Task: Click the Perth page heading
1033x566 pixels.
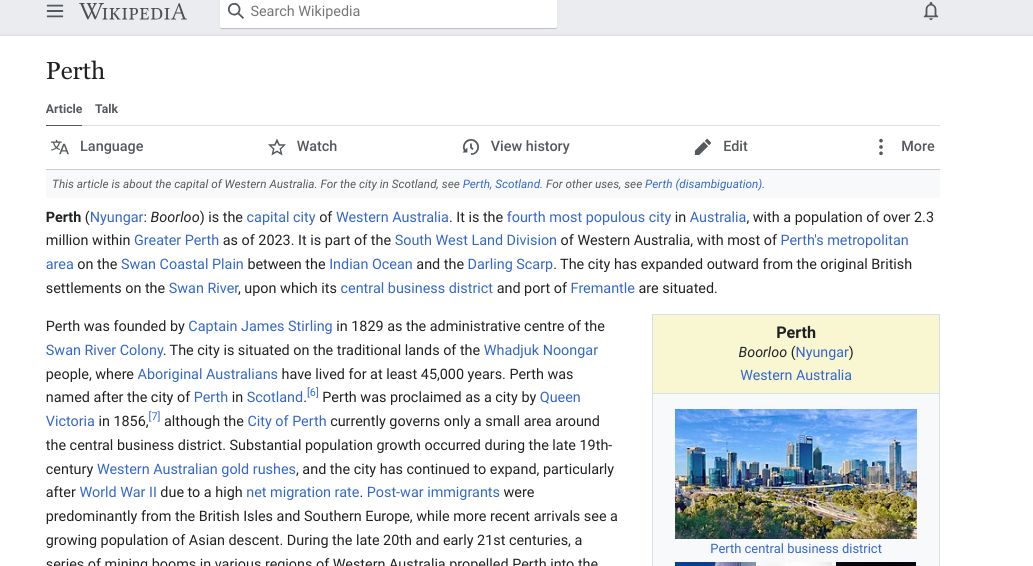Action: [75, 71]
